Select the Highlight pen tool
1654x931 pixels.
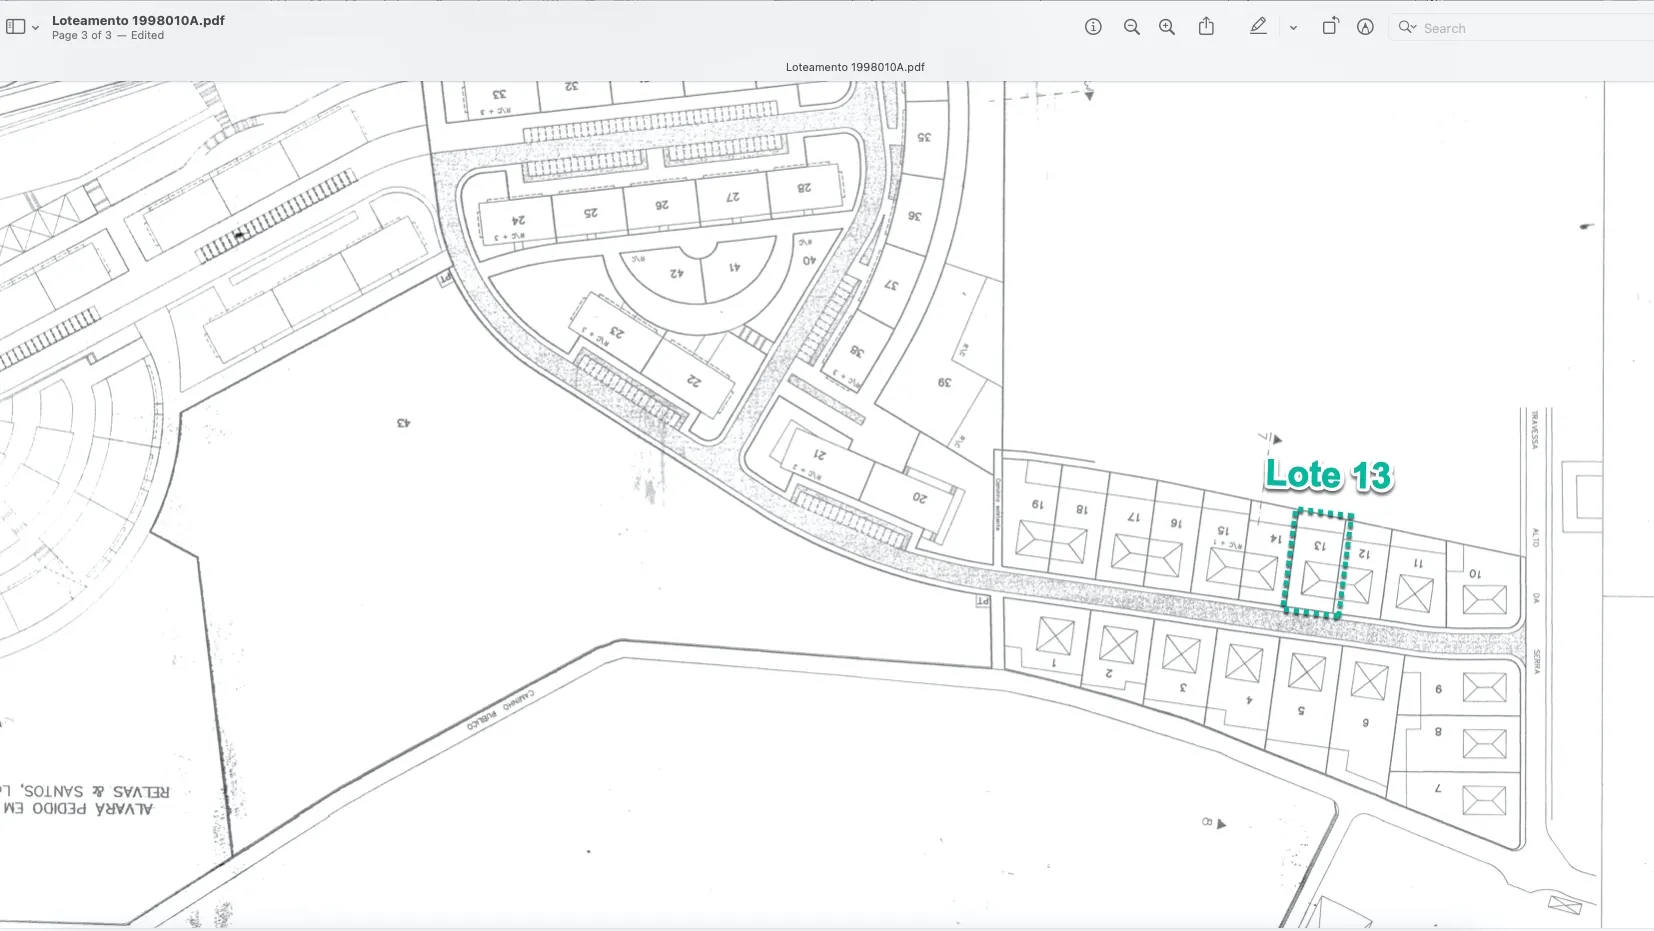pyautogui.click(x=1258, y=27)
